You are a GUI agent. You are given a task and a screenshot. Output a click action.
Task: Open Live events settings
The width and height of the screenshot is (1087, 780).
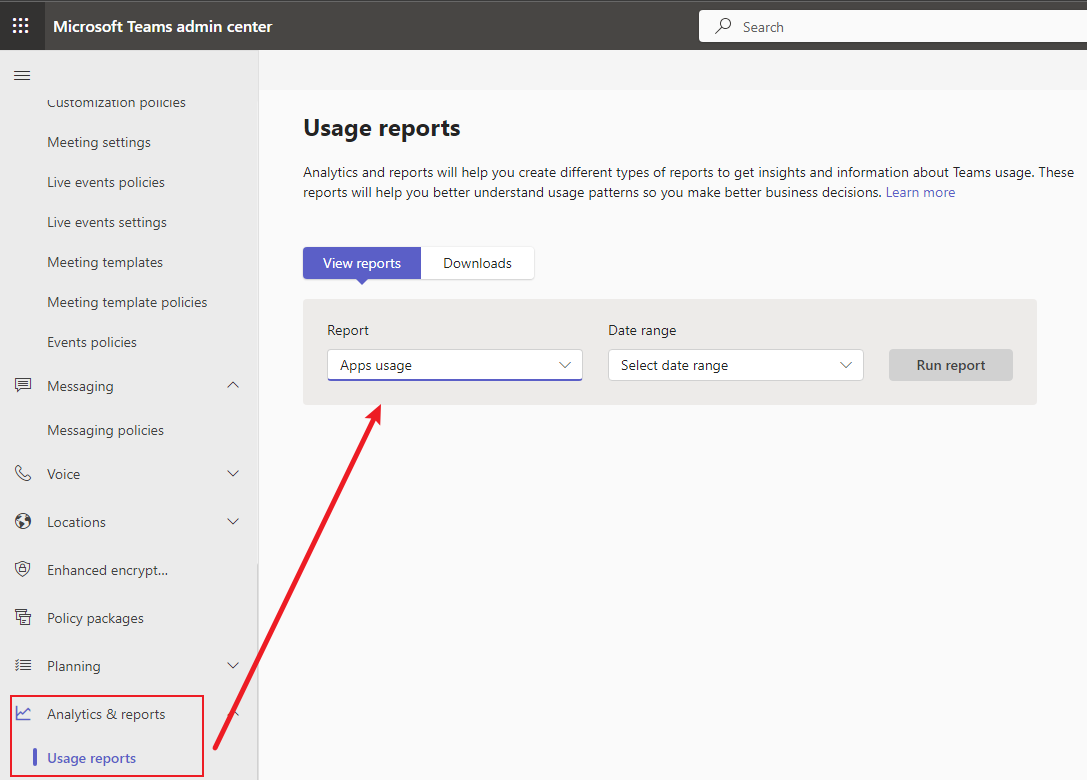[107, 223]
